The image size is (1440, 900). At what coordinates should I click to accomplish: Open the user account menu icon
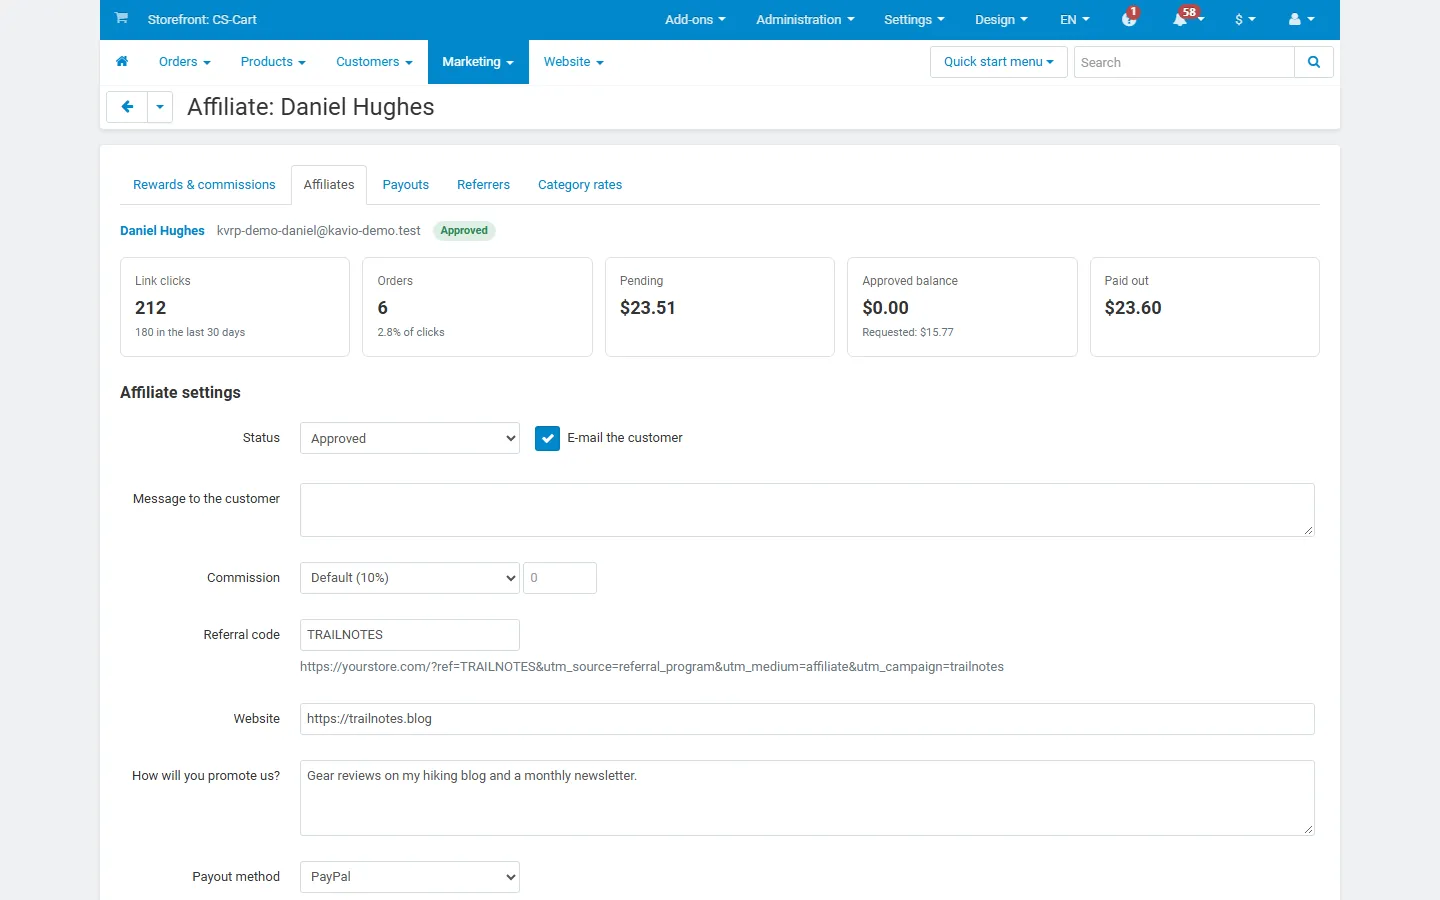click(x=1301, y=19)
